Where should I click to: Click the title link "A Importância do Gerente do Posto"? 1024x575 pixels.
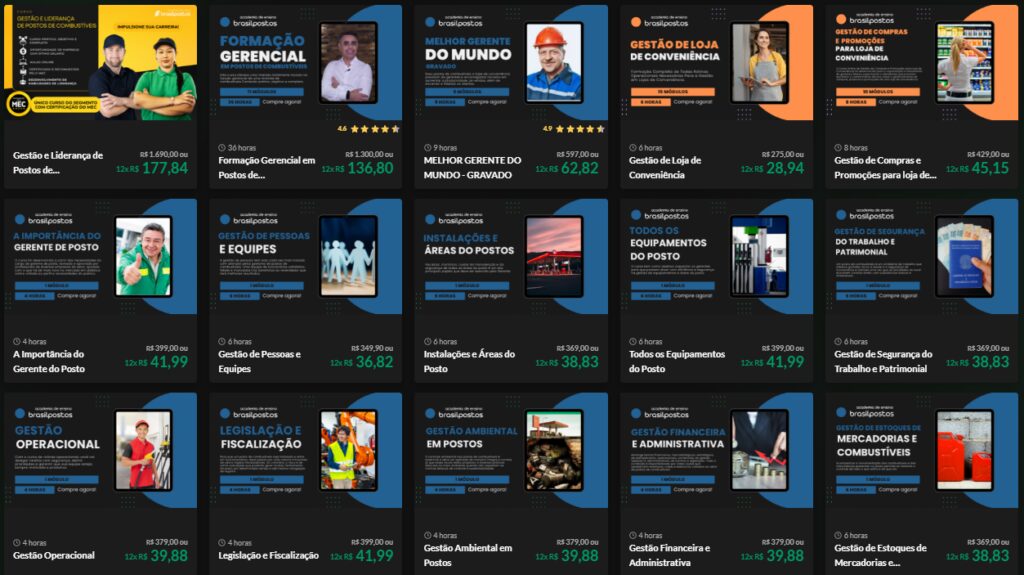click(x=49, y=361)
